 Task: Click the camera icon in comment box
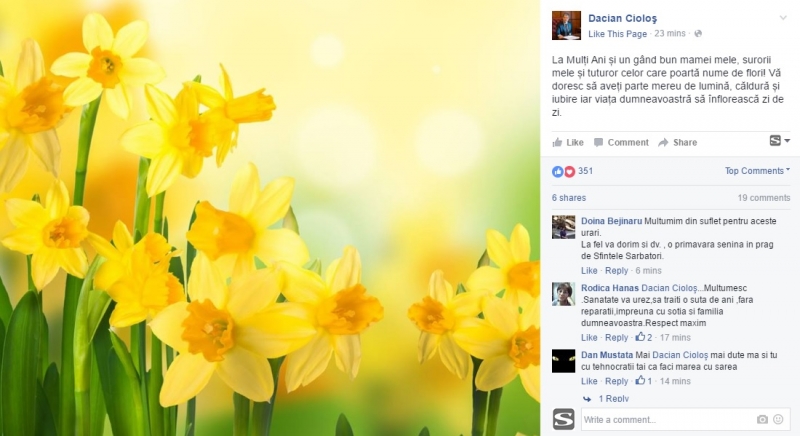click(x=762, y=419)
